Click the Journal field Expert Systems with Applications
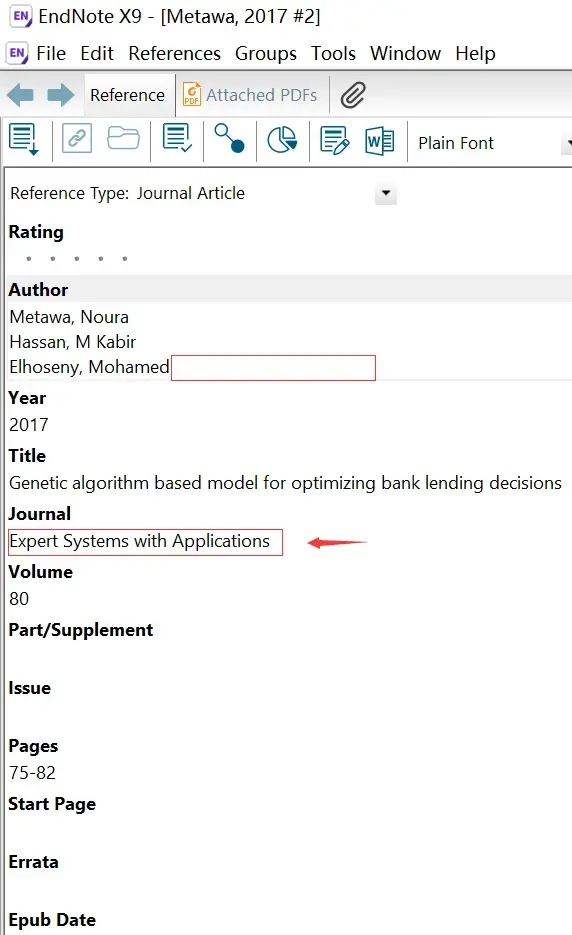 point(145,542)
